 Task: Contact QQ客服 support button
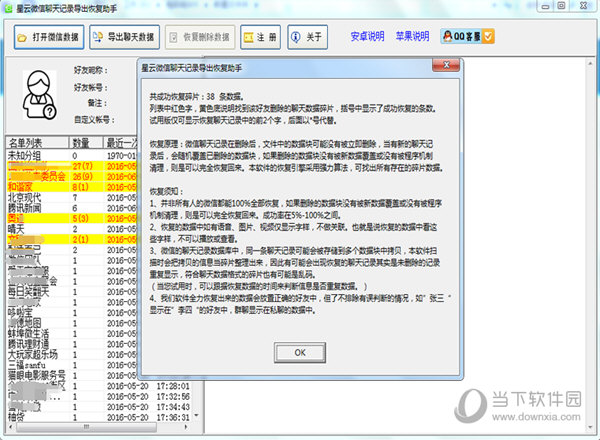tap(467, 36)
